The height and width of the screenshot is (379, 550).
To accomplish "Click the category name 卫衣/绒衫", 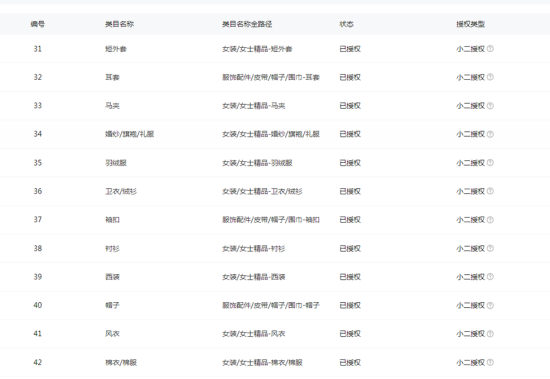I will coord(121,191).
